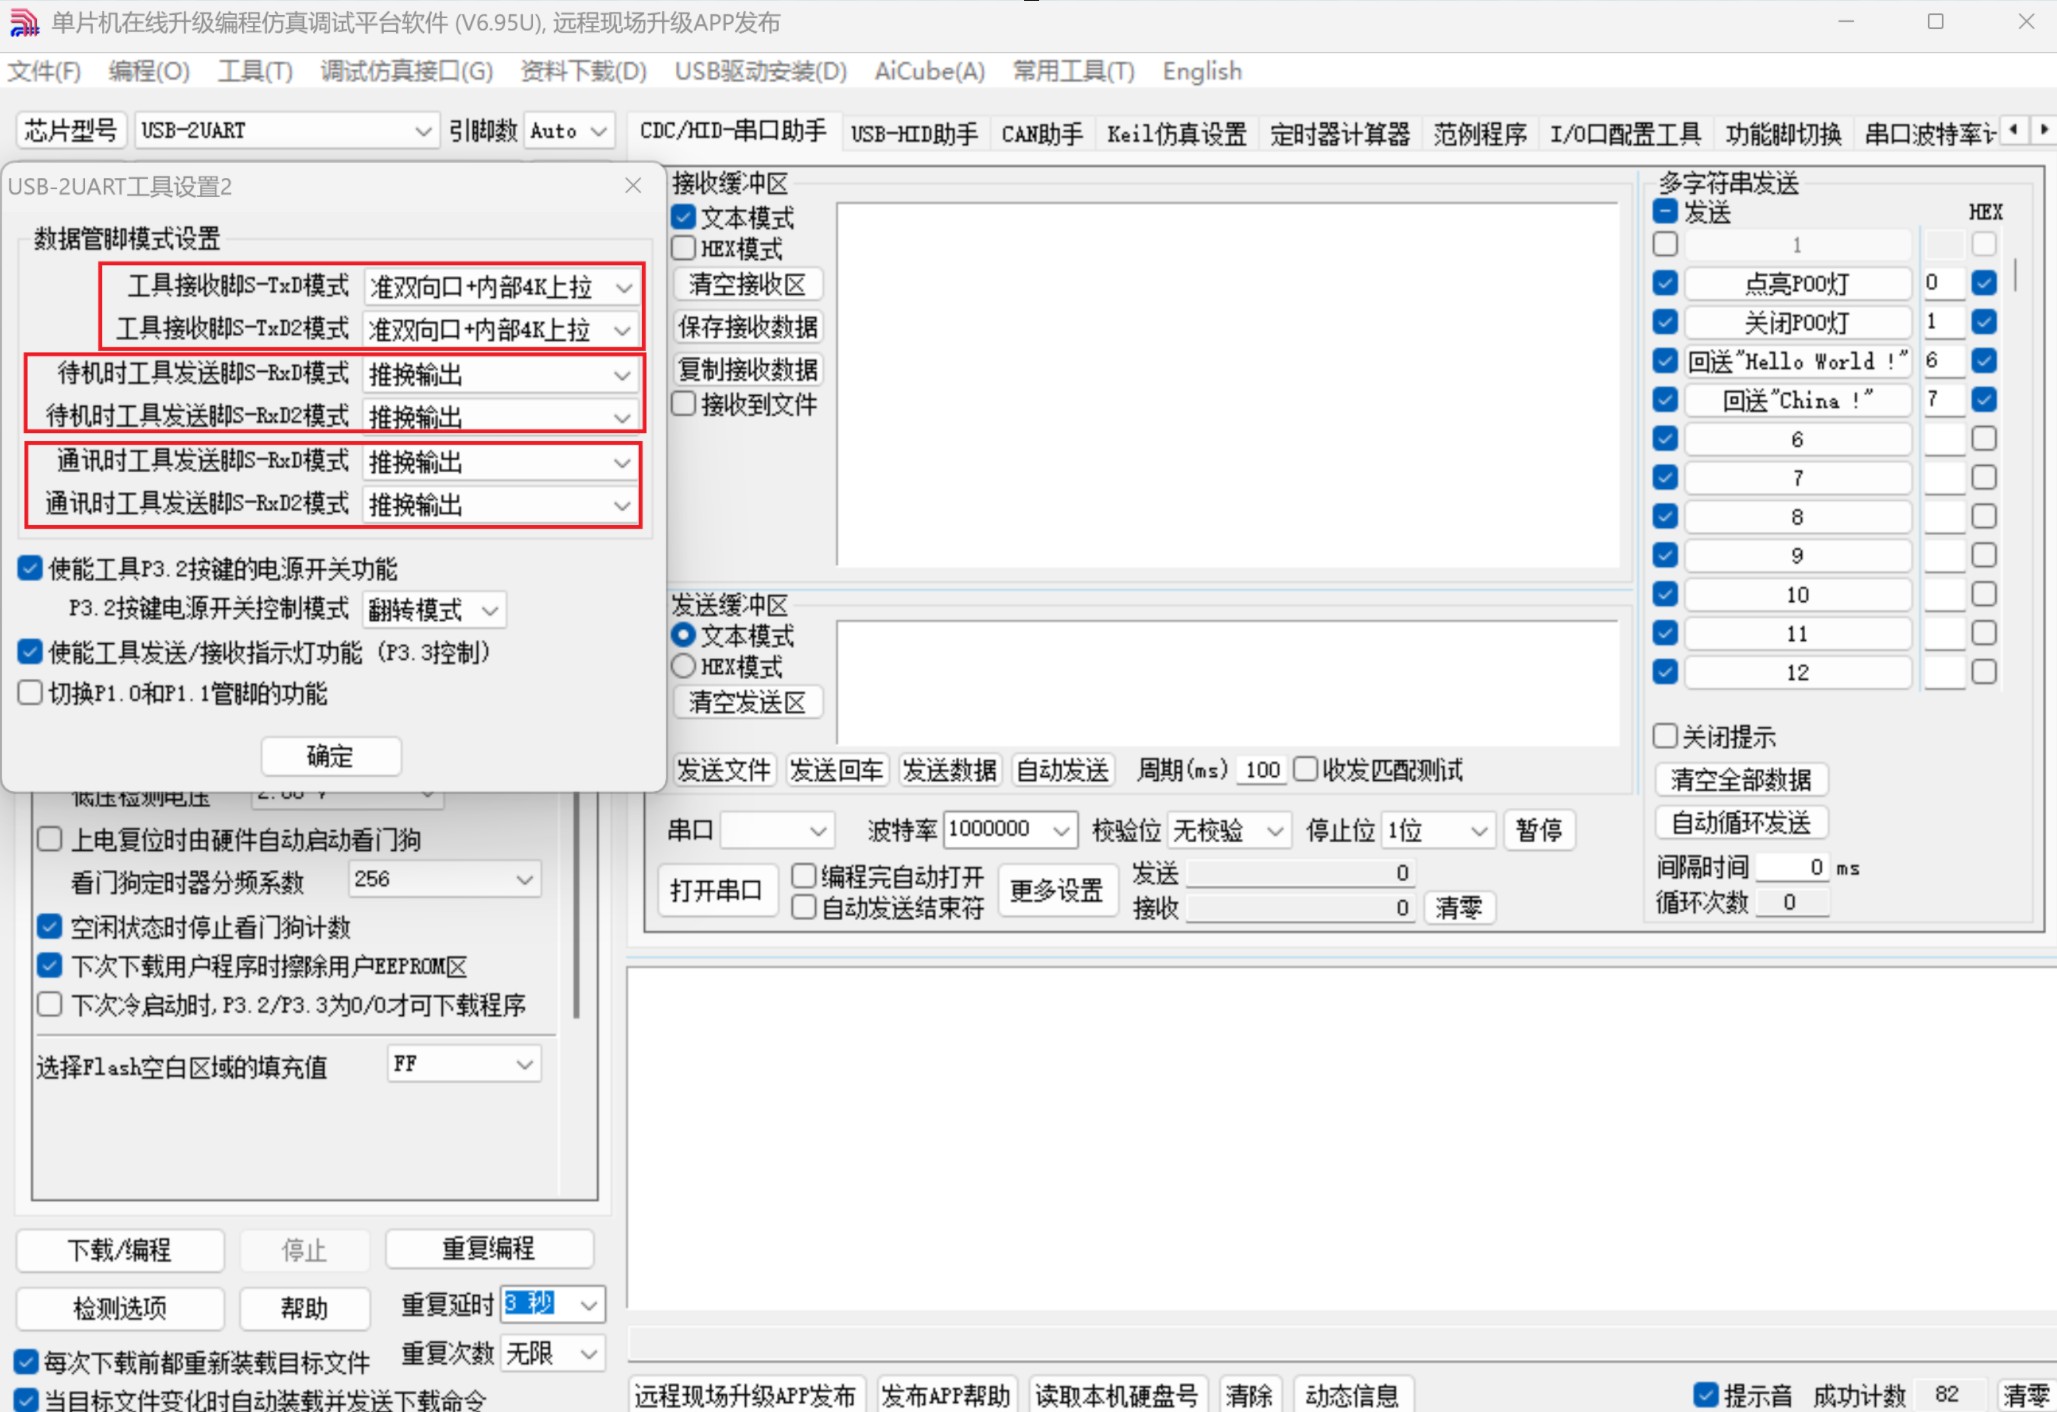Switch language via English menu

tap(1202, 71)
